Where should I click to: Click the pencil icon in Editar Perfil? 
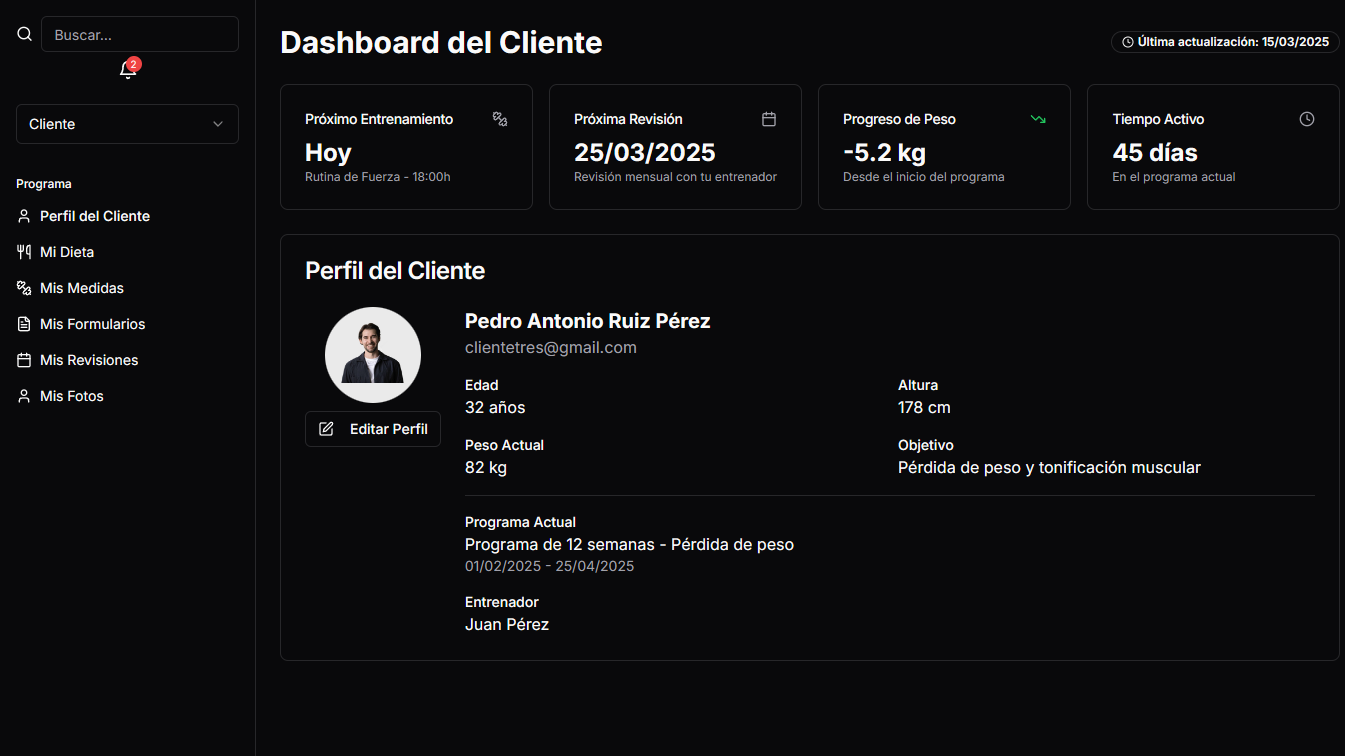tap(326, 429)
